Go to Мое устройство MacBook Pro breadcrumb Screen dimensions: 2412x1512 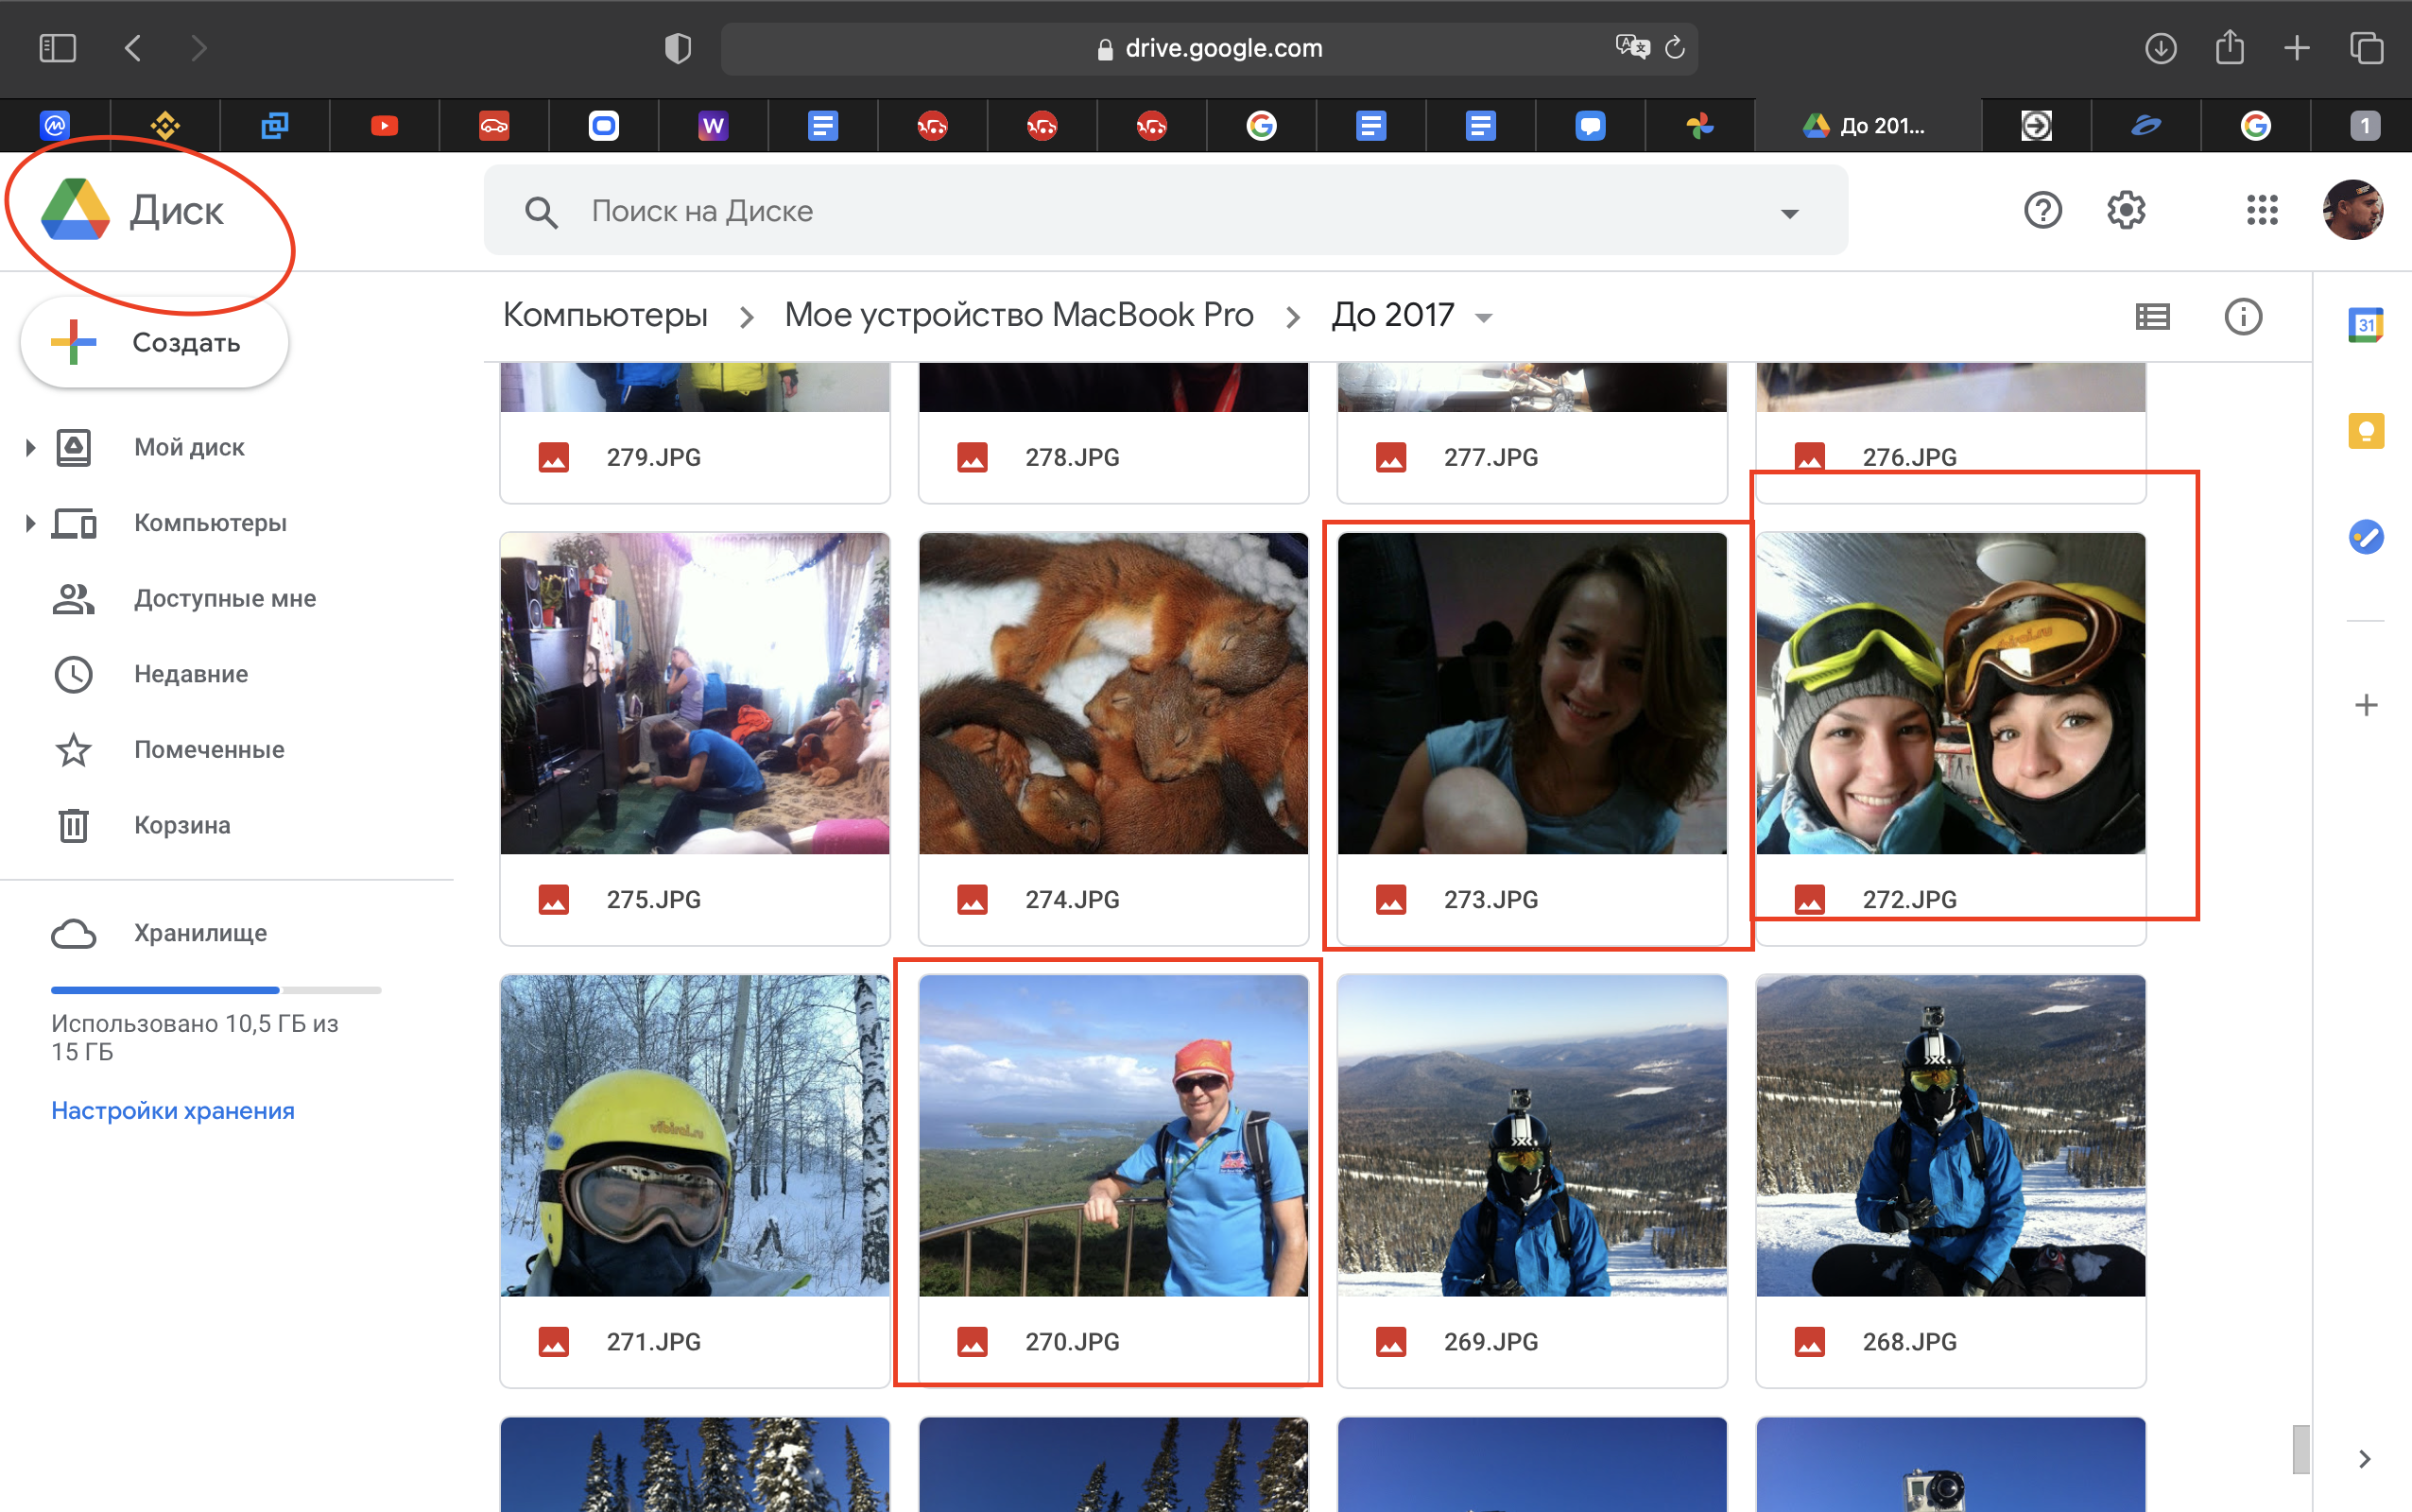tap(1018, 315)
